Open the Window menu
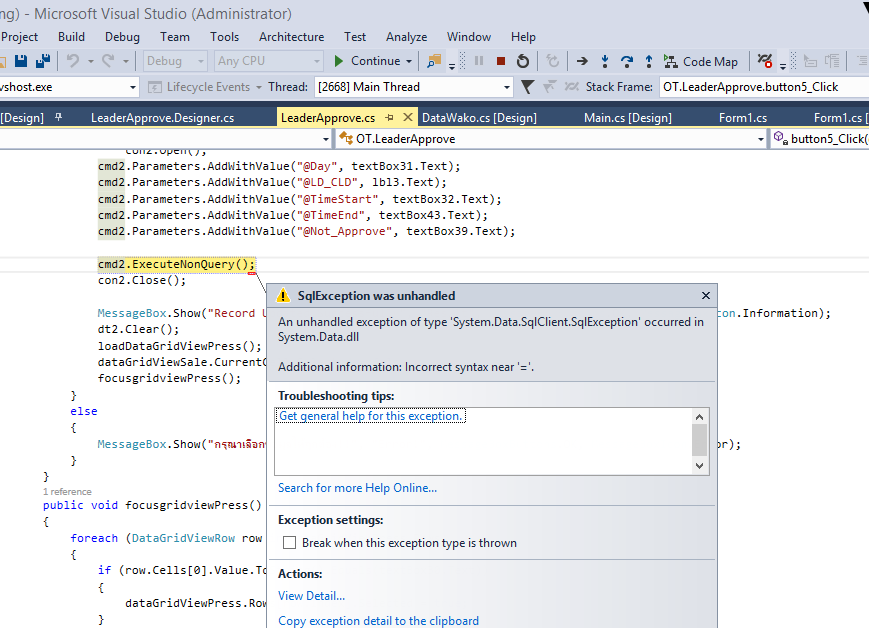 coord(469,37)
